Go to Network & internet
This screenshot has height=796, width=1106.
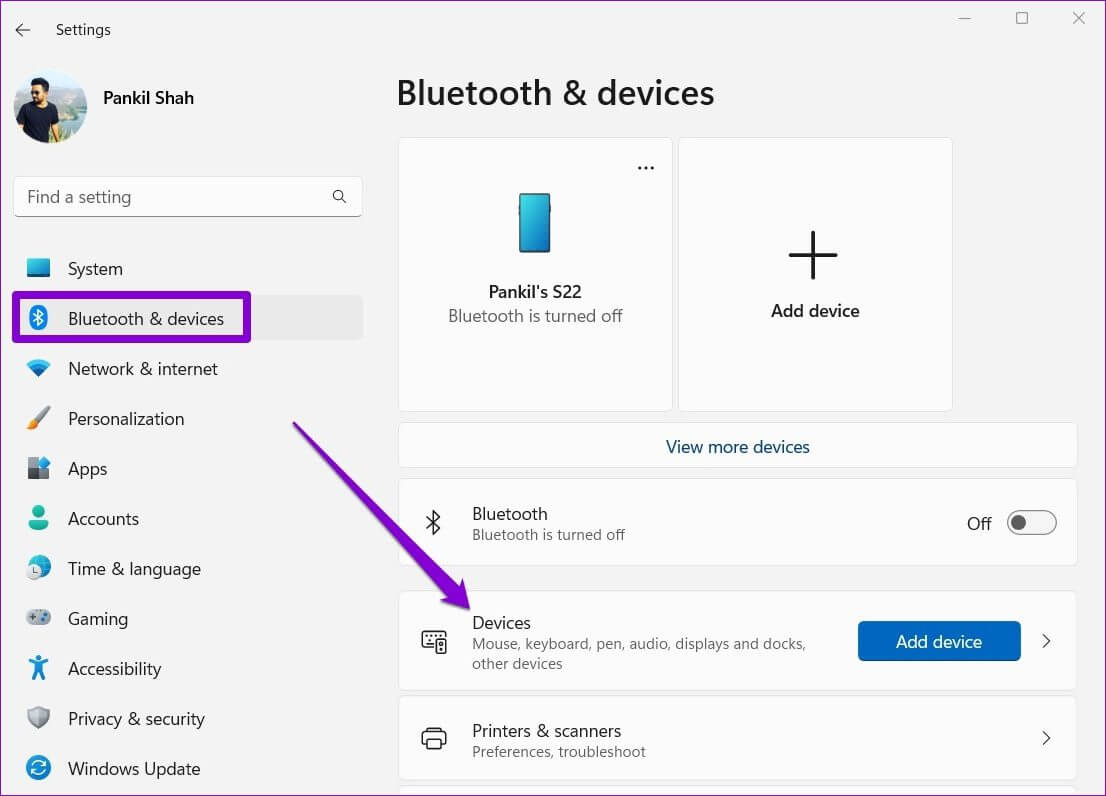188,369
